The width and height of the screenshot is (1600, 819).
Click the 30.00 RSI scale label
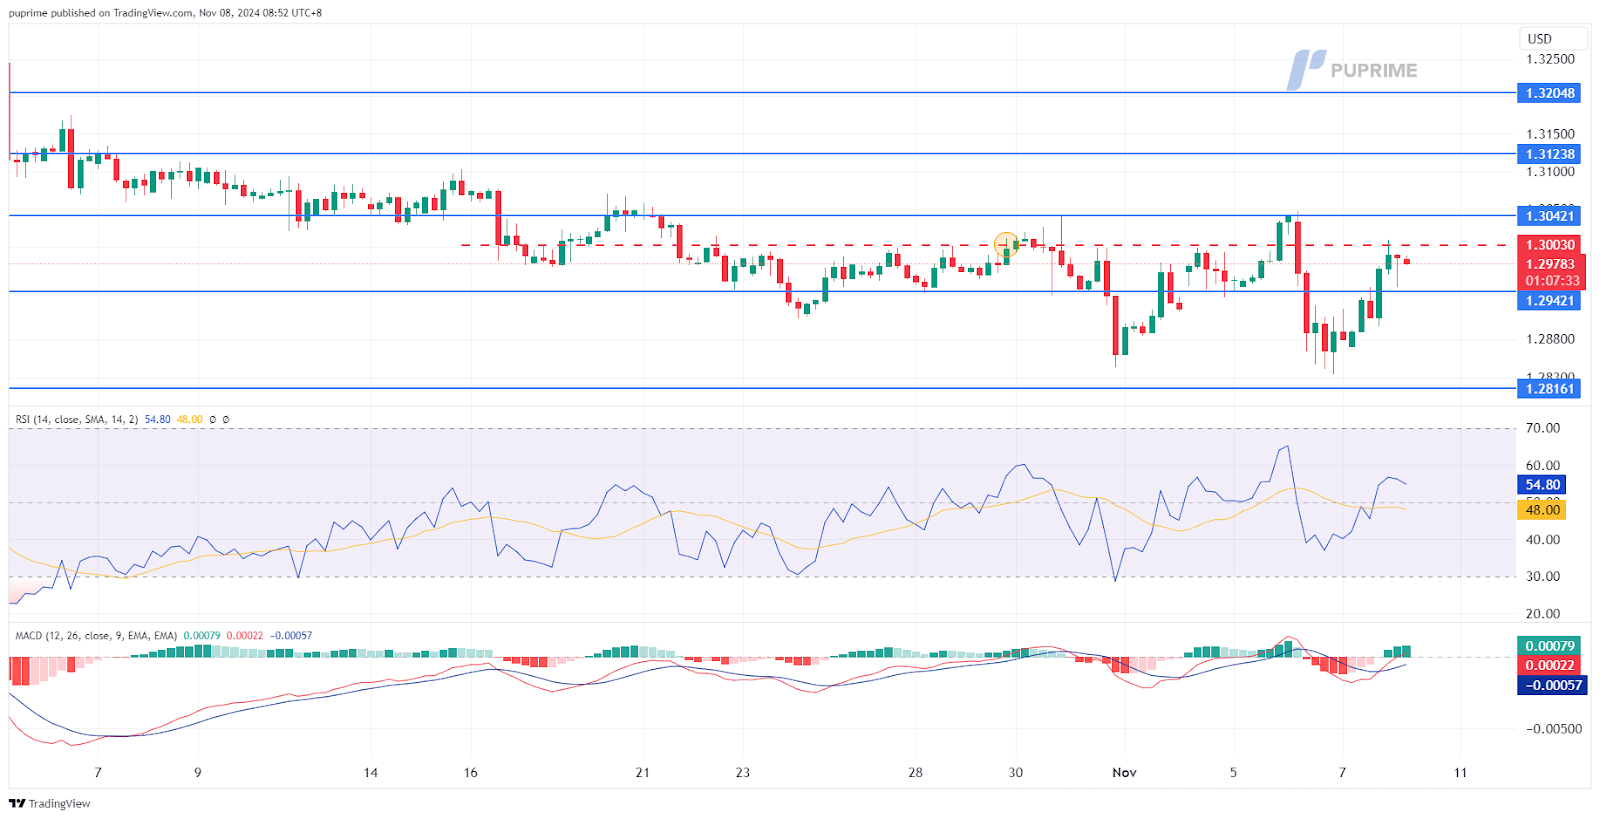[1542, 576]
